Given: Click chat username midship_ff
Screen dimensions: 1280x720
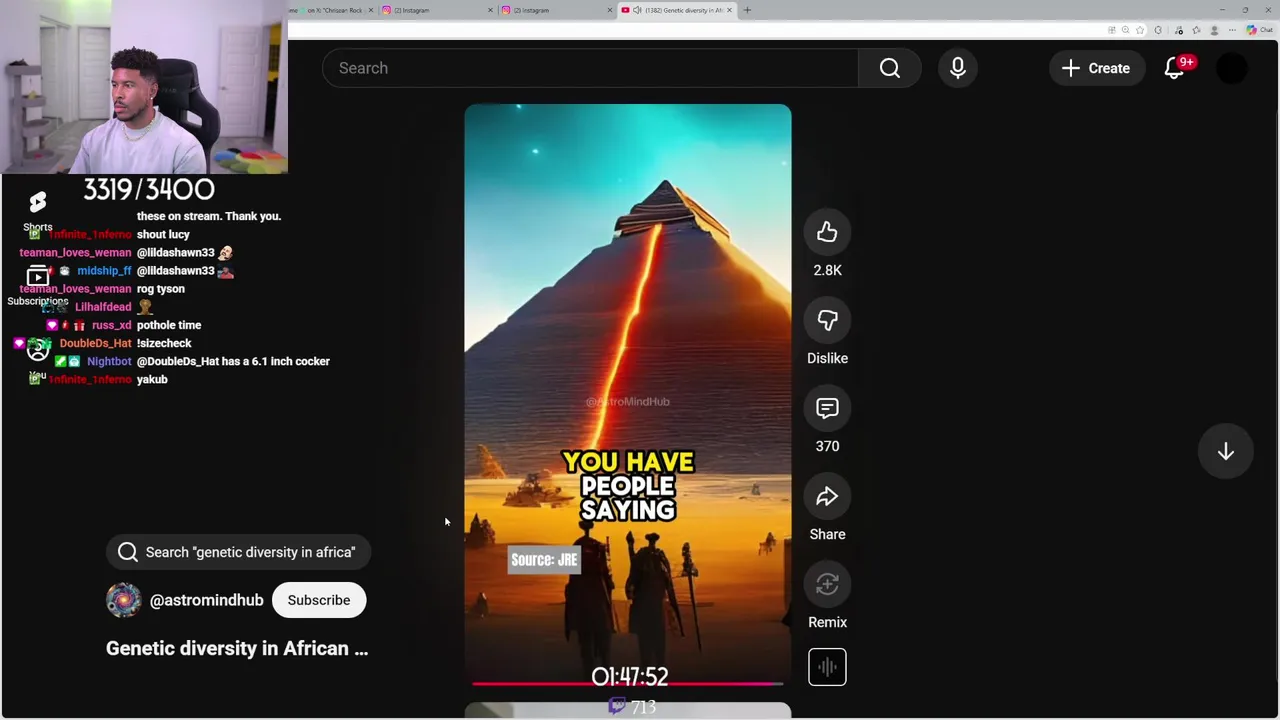Looking at the screenshot, I should click(104, 271).
